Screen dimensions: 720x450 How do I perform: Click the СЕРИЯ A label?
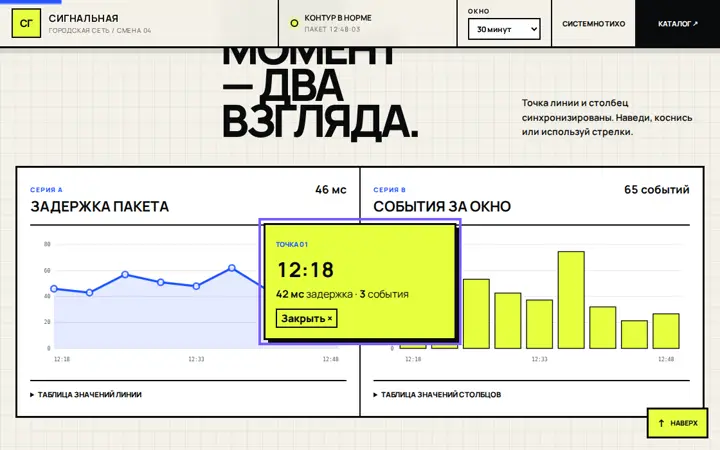click(46, 190)
